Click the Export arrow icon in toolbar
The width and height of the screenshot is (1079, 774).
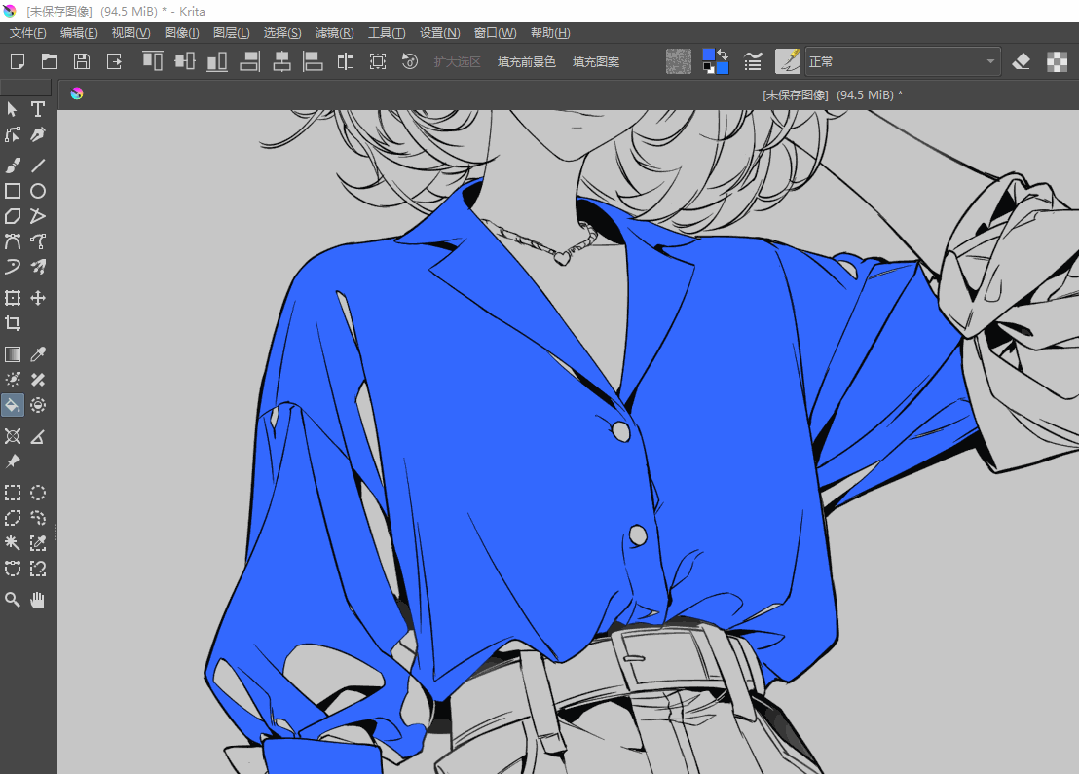point(114,62)
